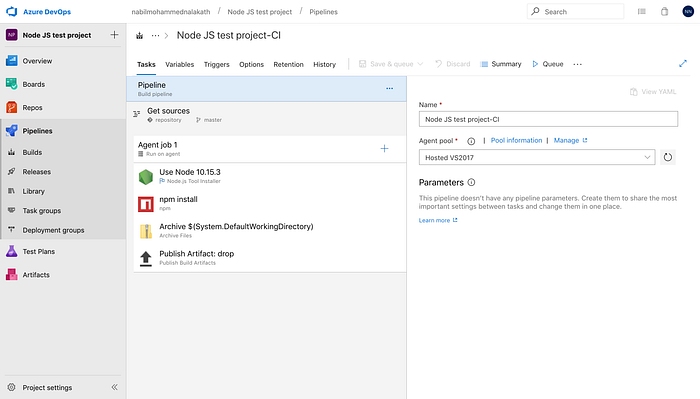700x399 pixels.
Task: Go to Releases under Pipelines
Action: (37, 172)
